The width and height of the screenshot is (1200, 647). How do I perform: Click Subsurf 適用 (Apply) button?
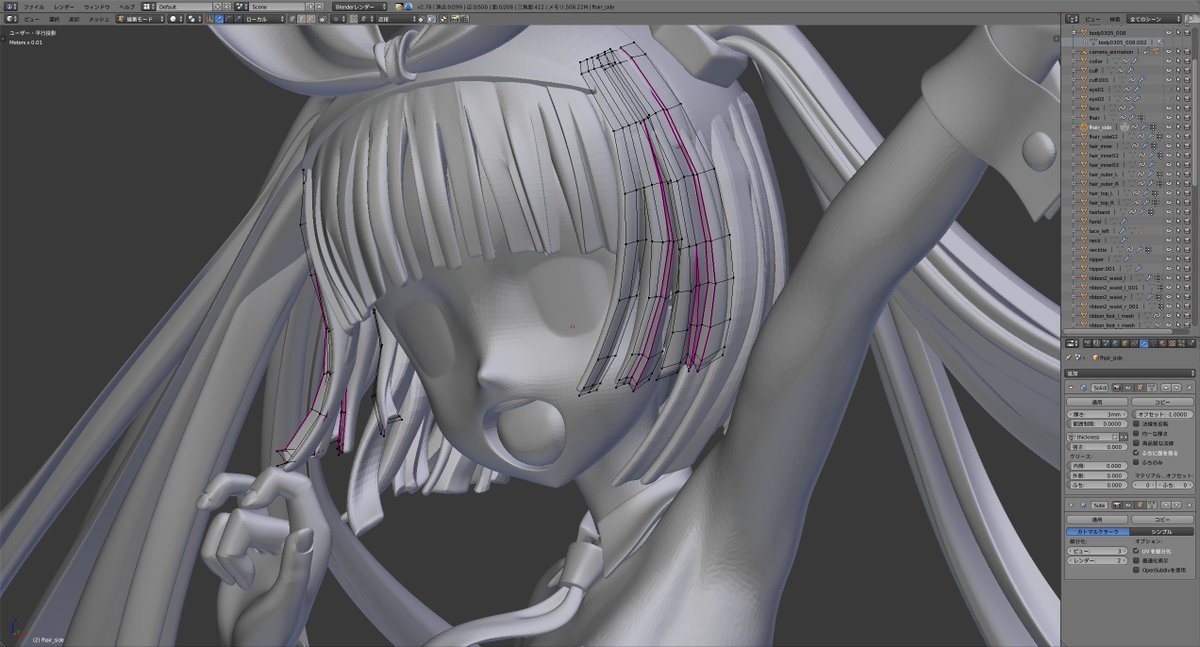(x=1097, y=519)
